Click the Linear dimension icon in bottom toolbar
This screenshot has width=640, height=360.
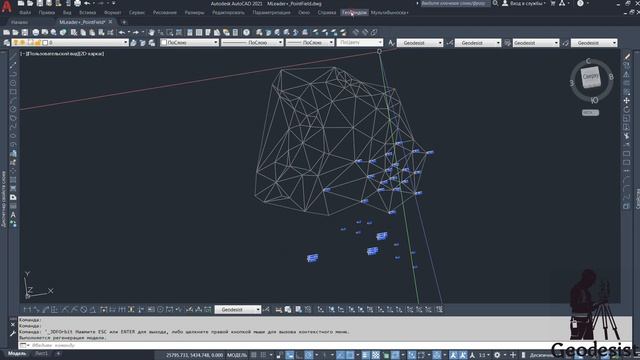pyautogui.click(x=27, y=310)
